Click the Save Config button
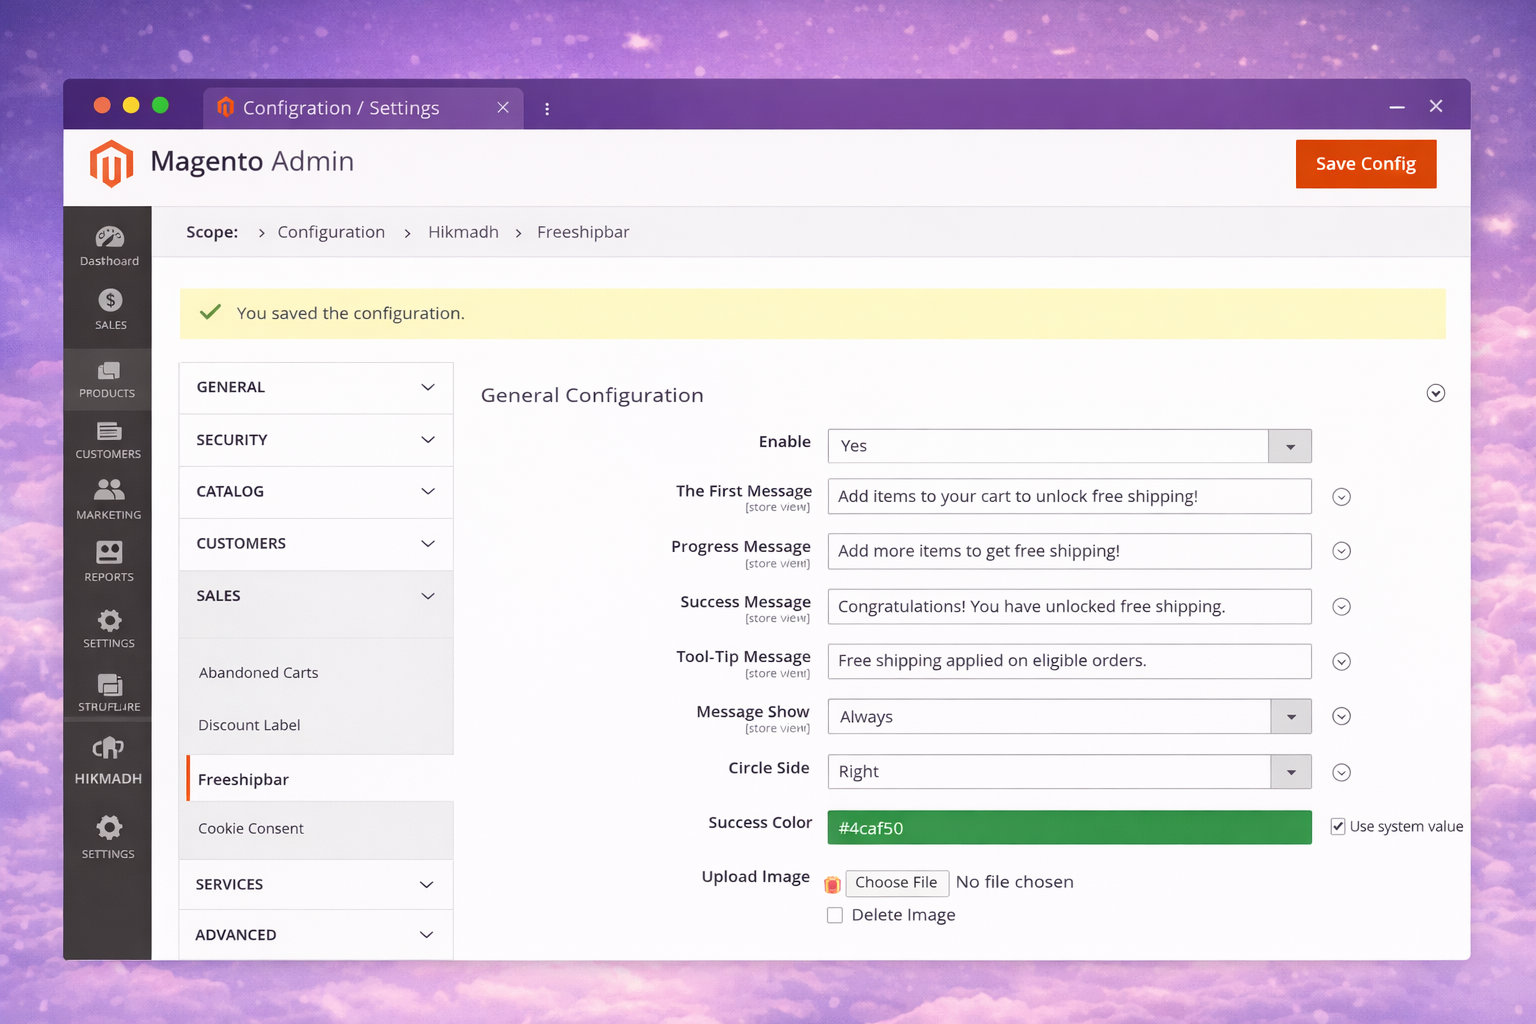Viewport: 1536px width, 1024px height. click(x=1365, y=164)
